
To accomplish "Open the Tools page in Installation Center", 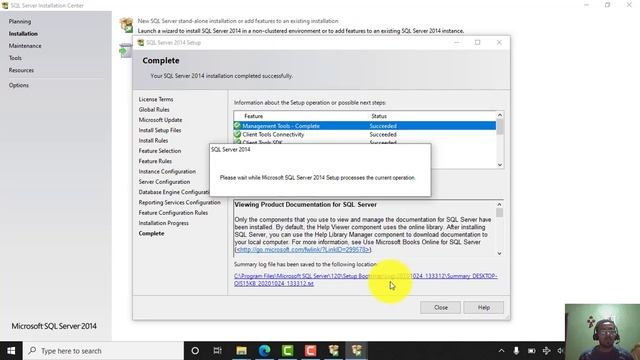I will click(15, 58).
